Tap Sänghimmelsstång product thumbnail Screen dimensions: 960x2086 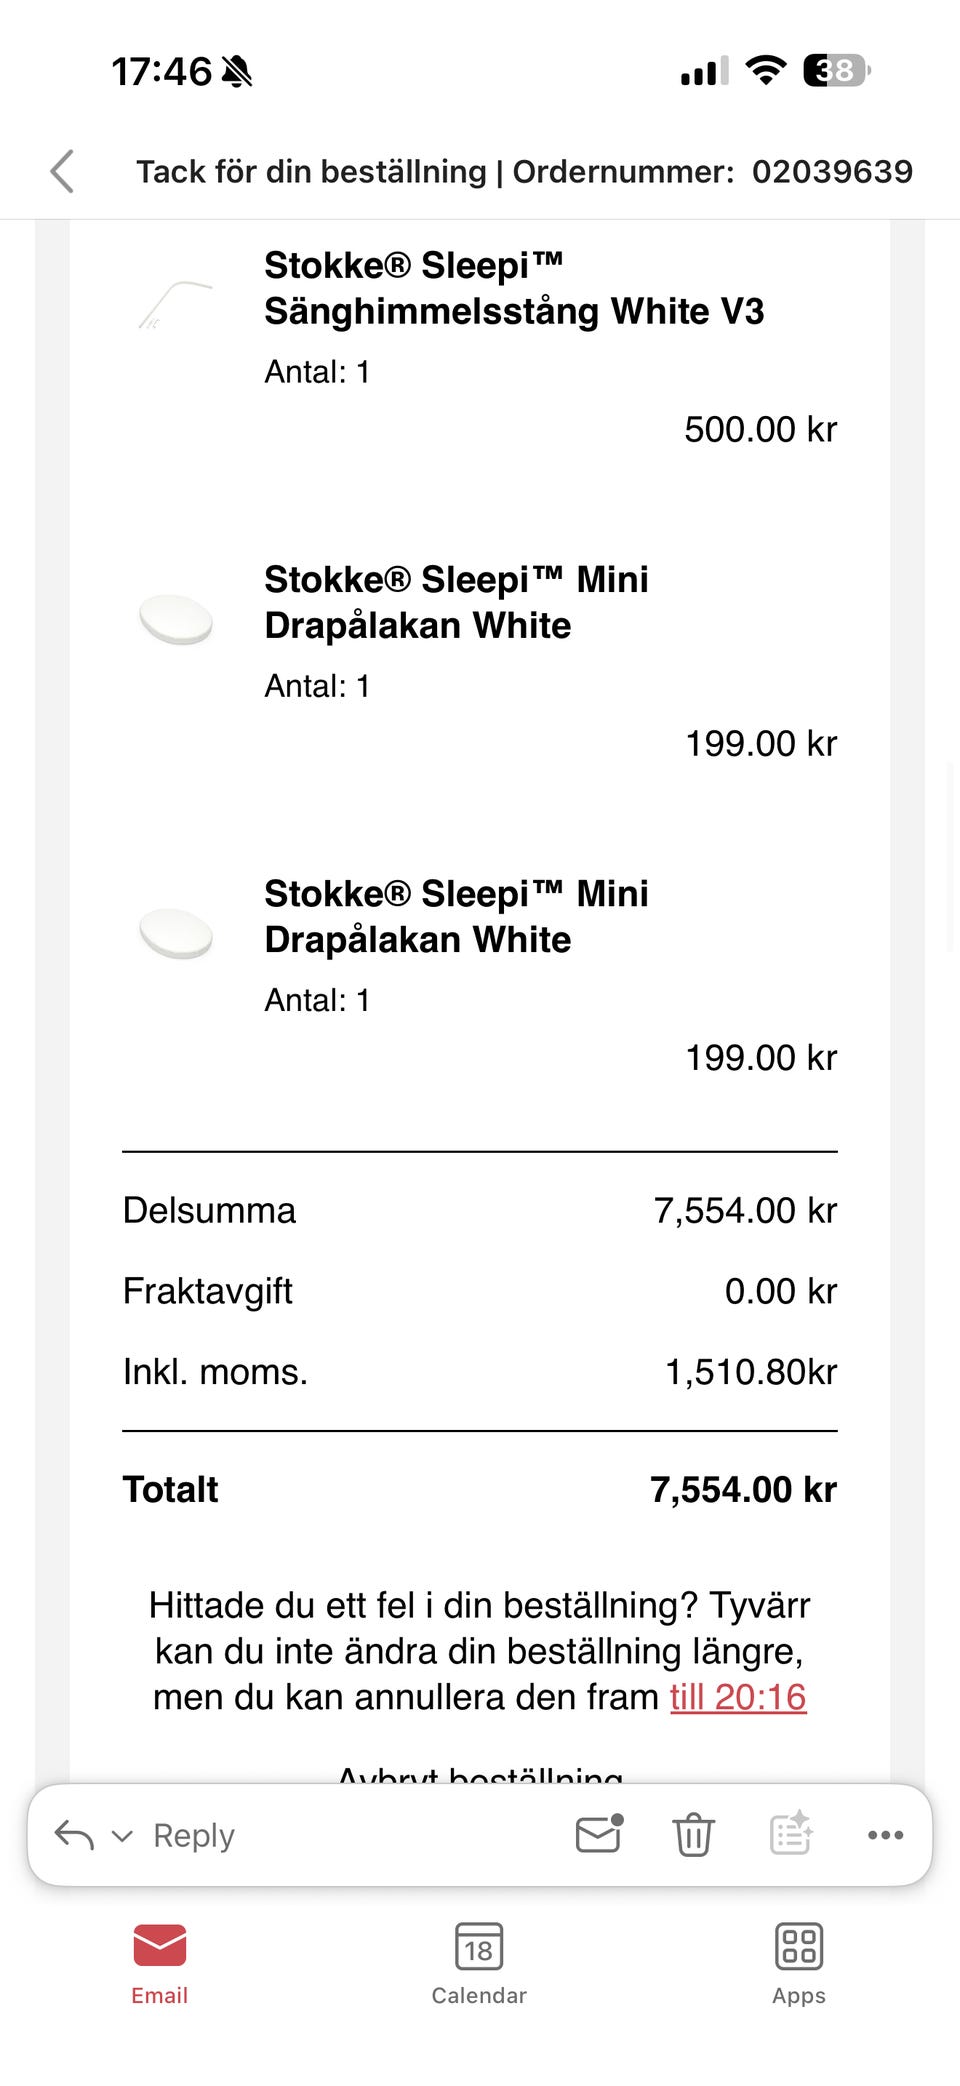(x=176, y=305)
